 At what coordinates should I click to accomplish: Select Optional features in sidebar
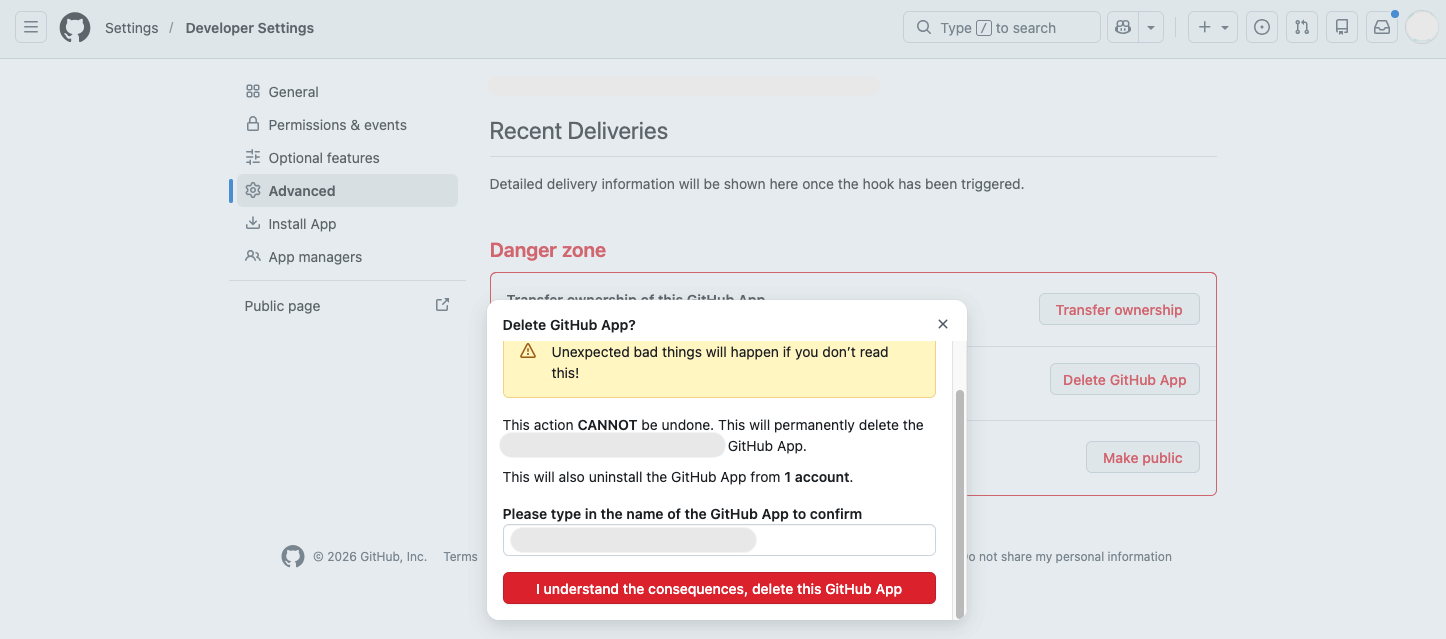click(347, 158)
